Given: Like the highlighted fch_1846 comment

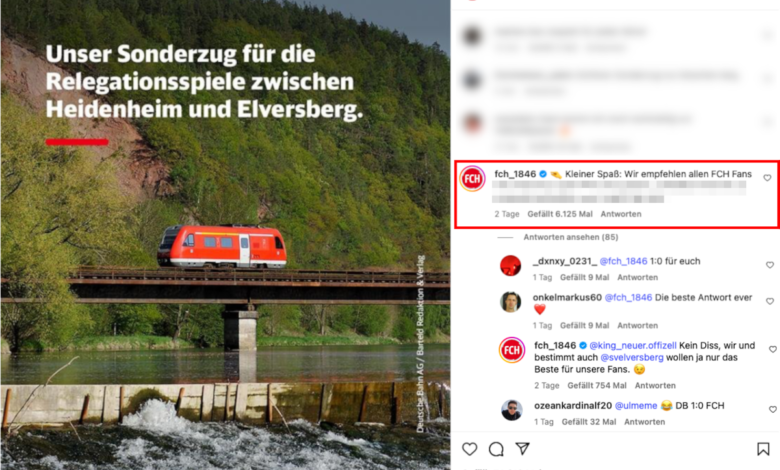Looking at the screenshot, I should tap(767, 178).
